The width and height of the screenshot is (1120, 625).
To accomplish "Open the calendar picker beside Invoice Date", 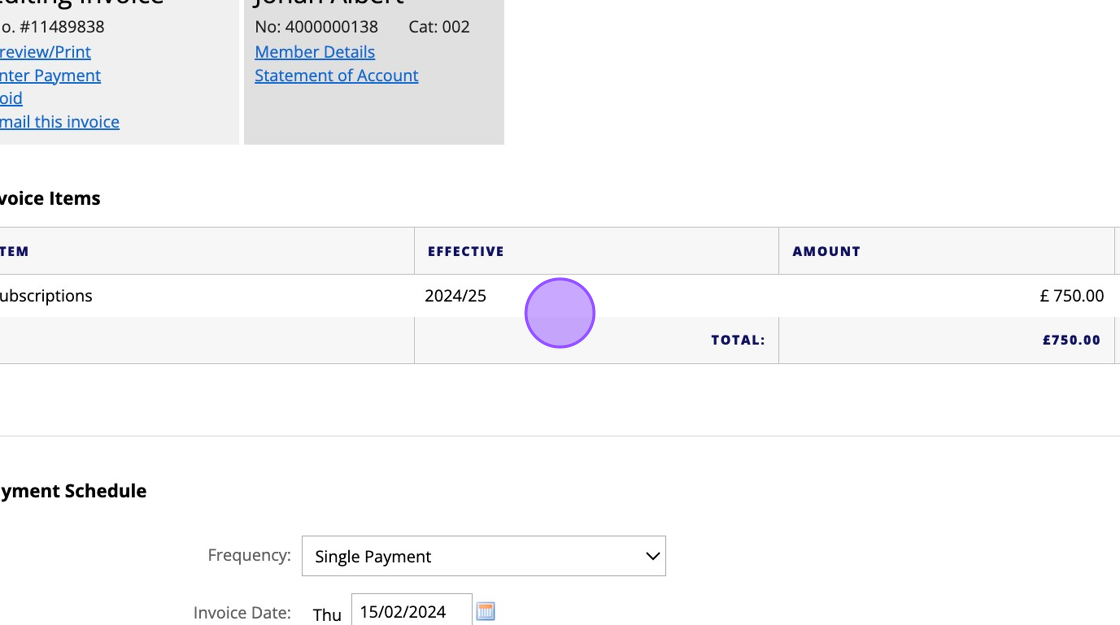I will click(486, 611).
